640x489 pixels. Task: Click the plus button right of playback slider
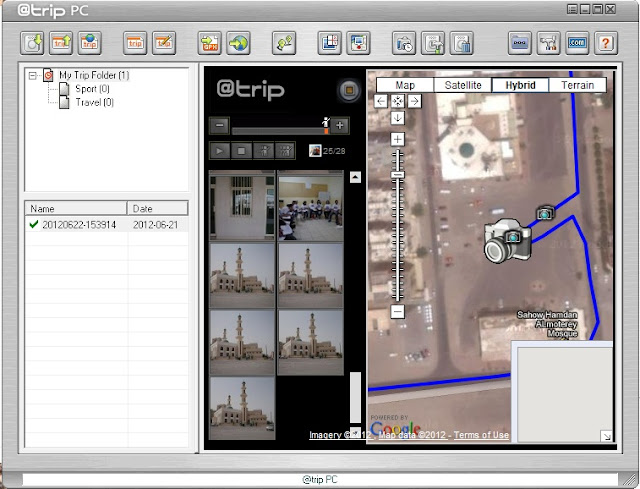[x=340, y=125]
